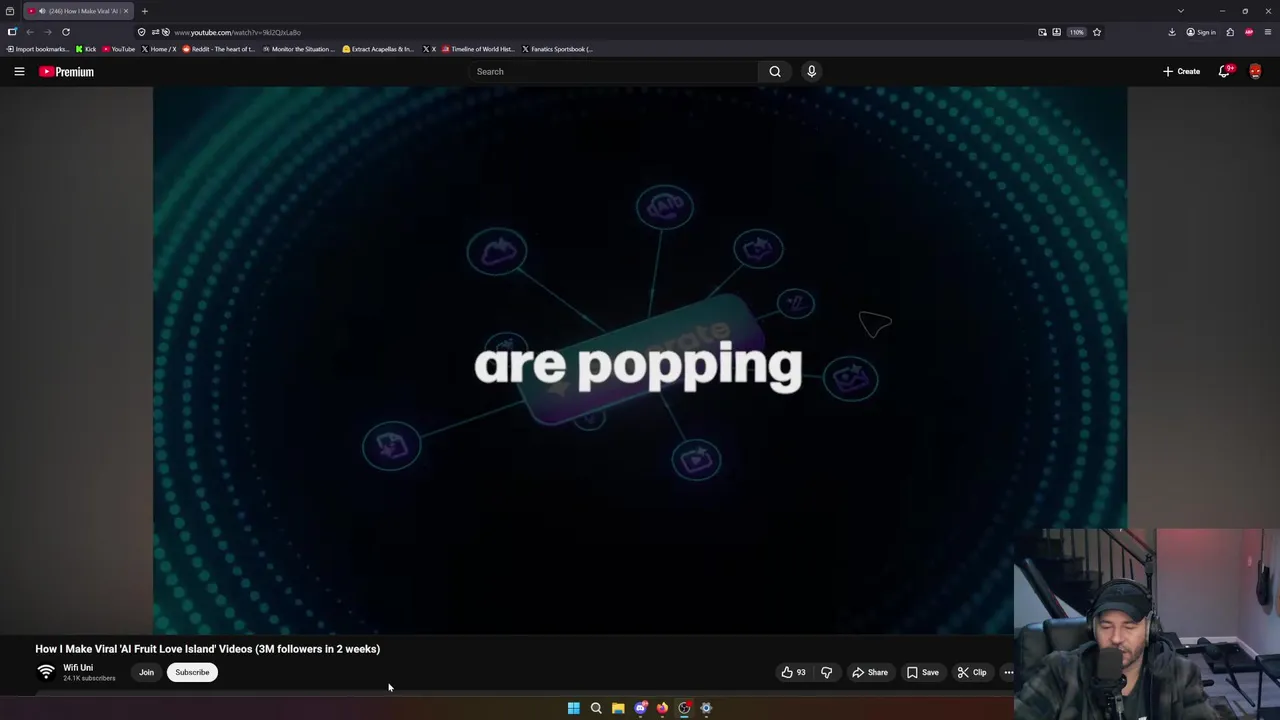Open Import bookmarks bookmark item
The image size is (1280, 720).
[38, 49]
